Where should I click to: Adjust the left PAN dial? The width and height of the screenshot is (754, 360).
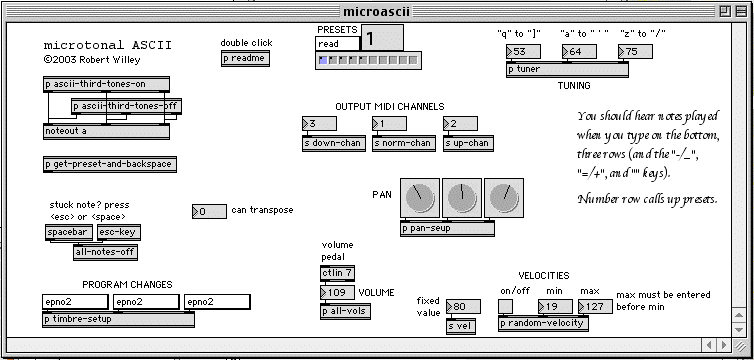coord(420,198)
